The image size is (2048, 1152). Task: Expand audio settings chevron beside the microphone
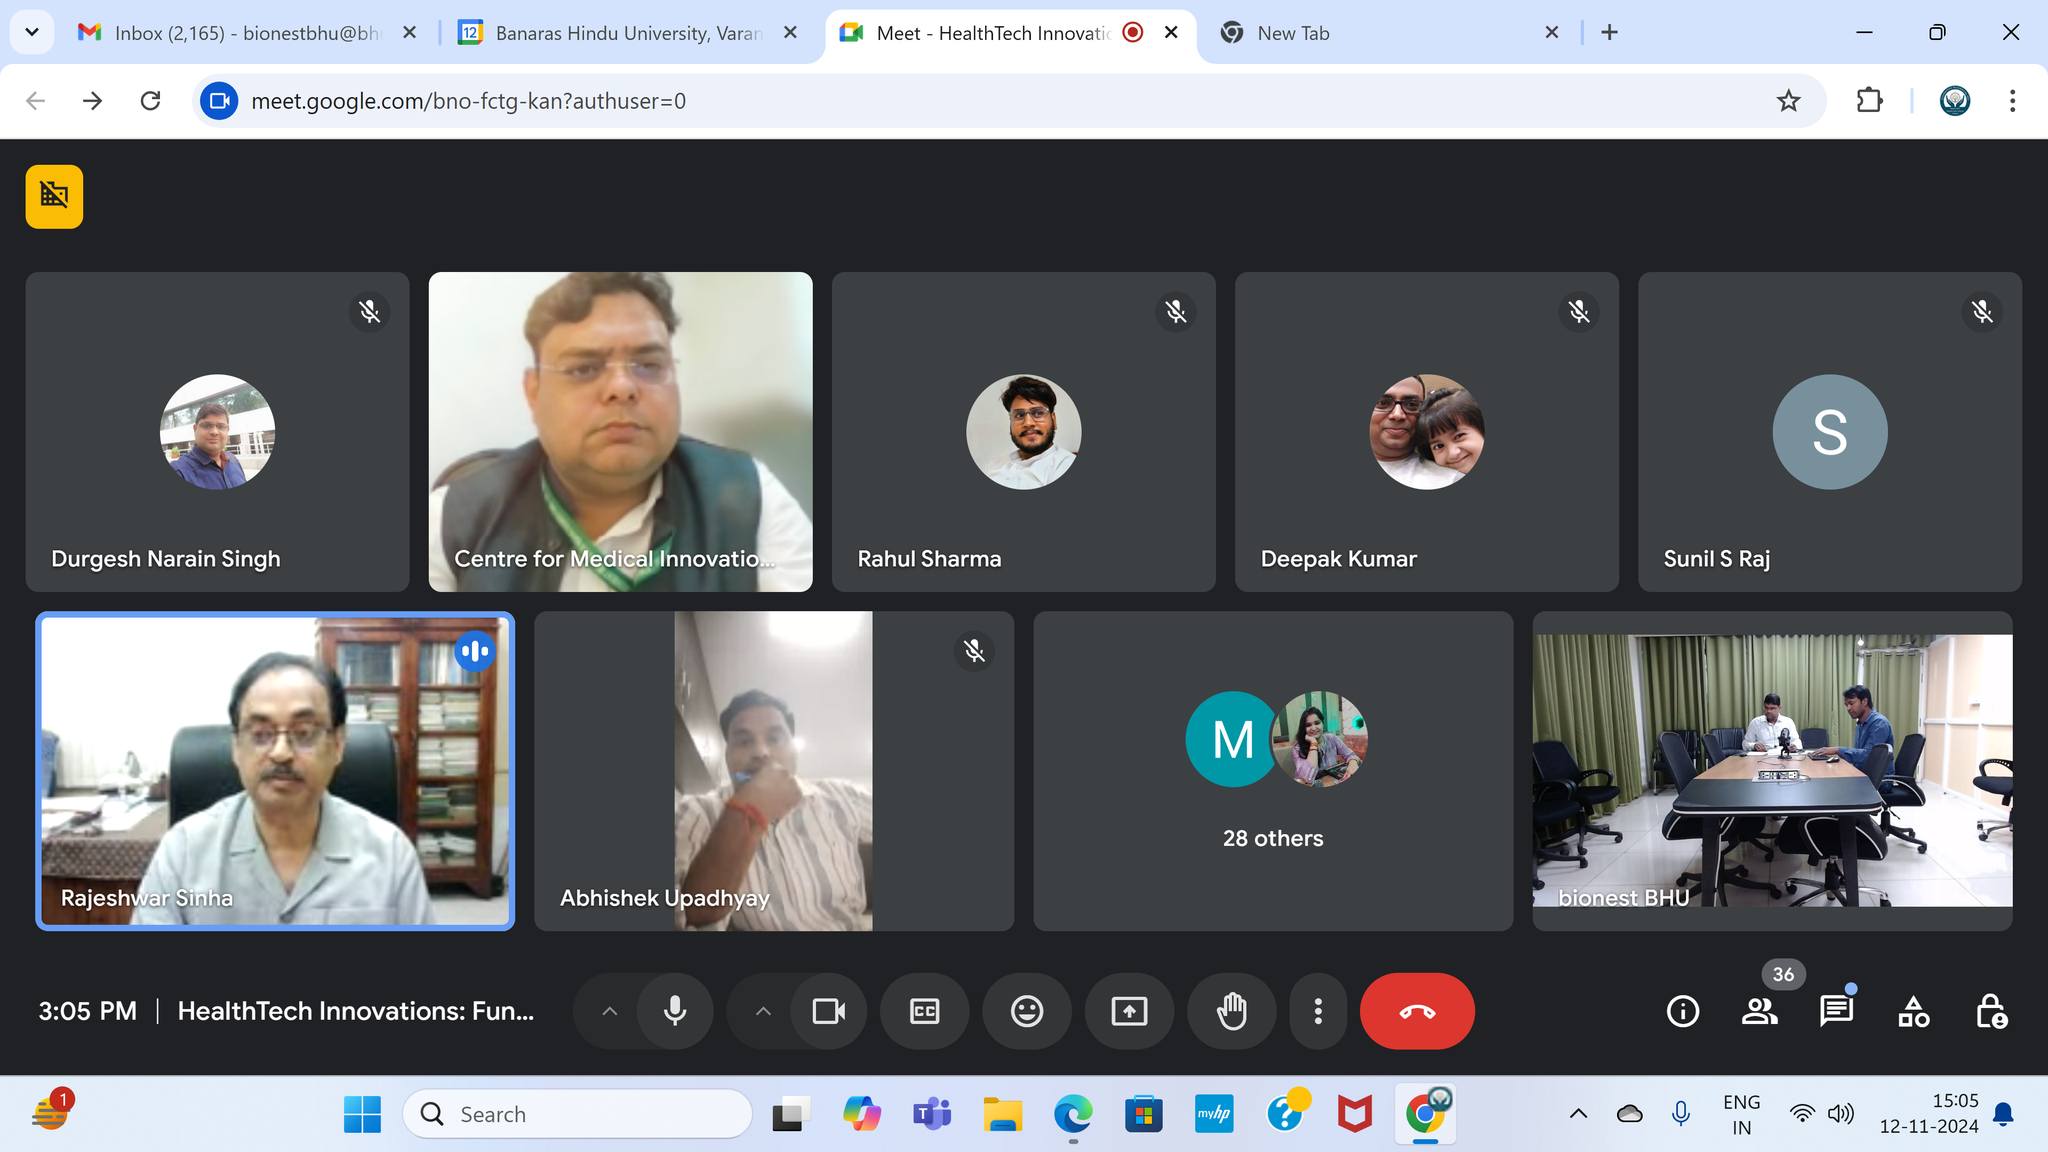pos(609,1011)
